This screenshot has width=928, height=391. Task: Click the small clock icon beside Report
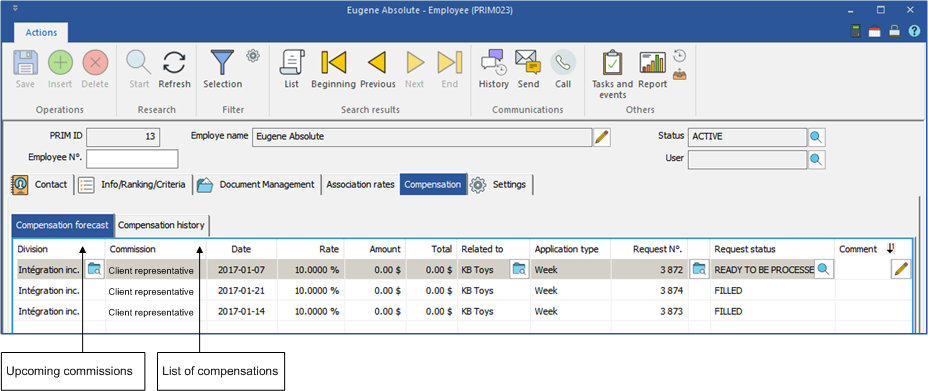coord(680,56)
